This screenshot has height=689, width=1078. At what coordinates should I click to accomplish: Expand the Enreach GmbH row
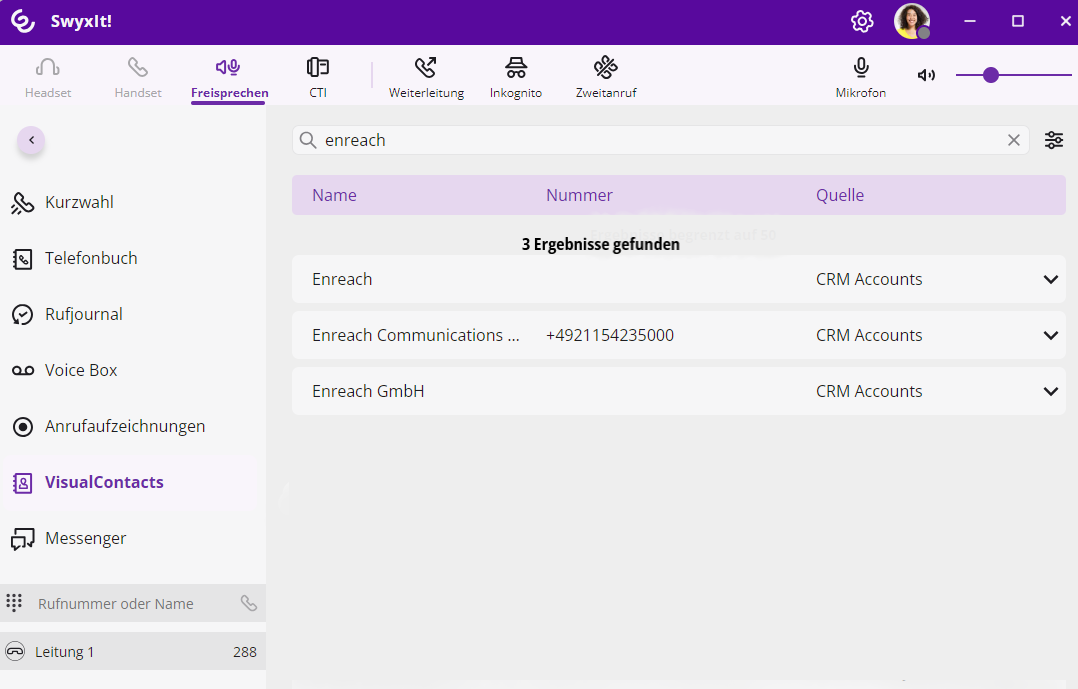pyautogui.click(x=1050, y=391)
